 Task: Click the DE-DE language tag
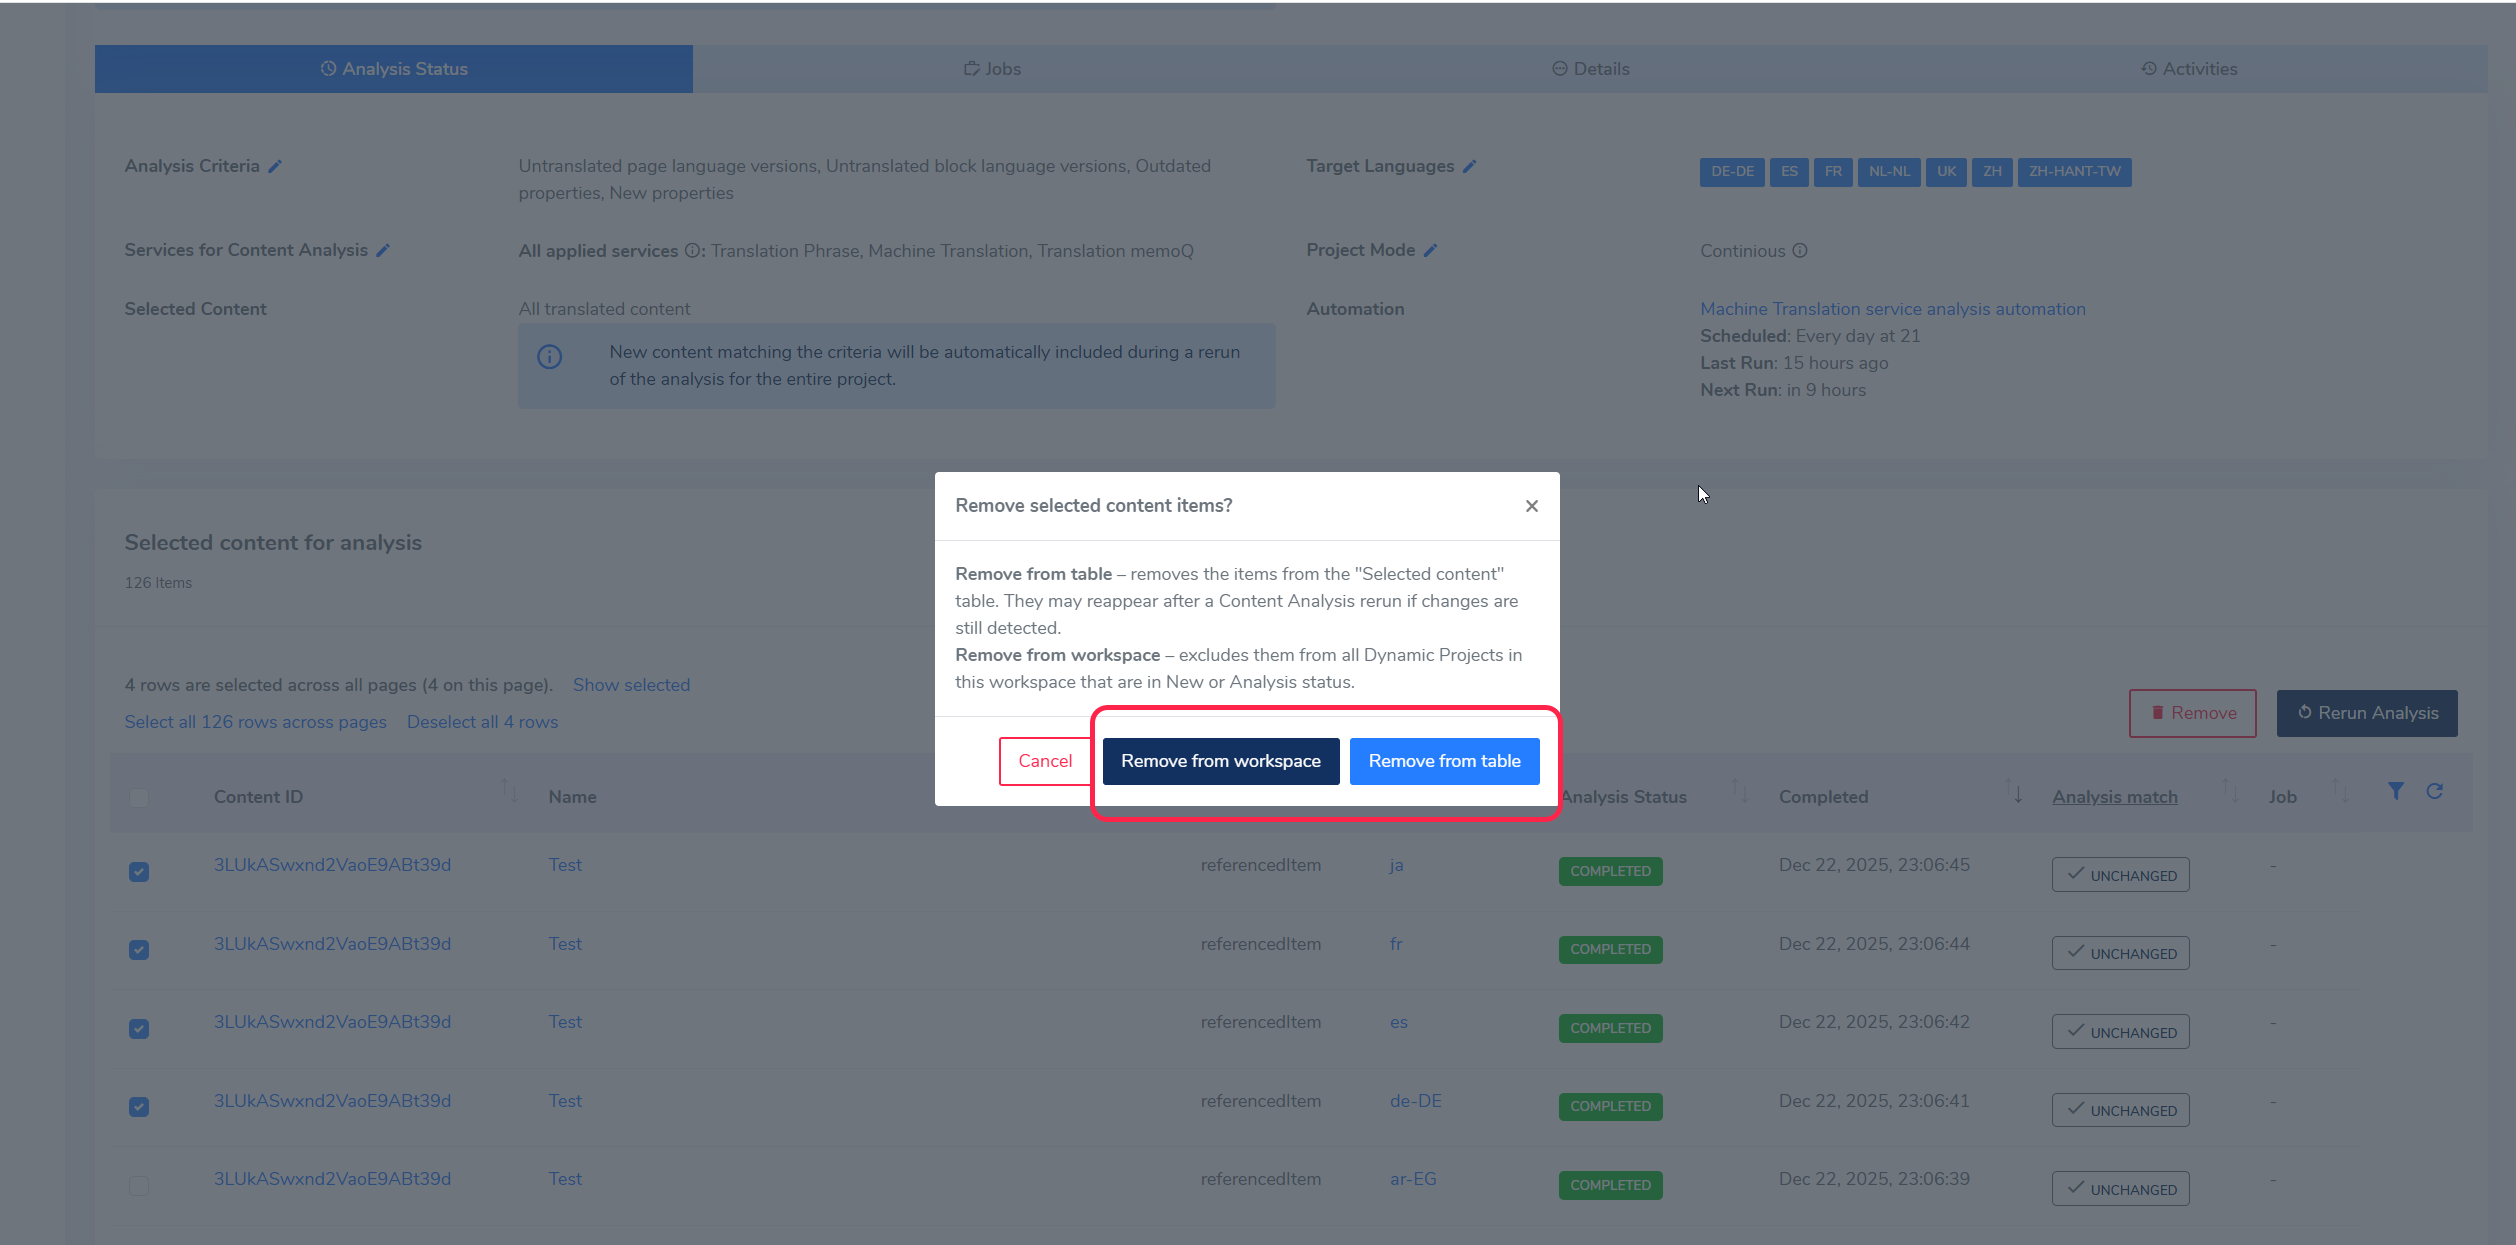click(x=1732, y=172)
